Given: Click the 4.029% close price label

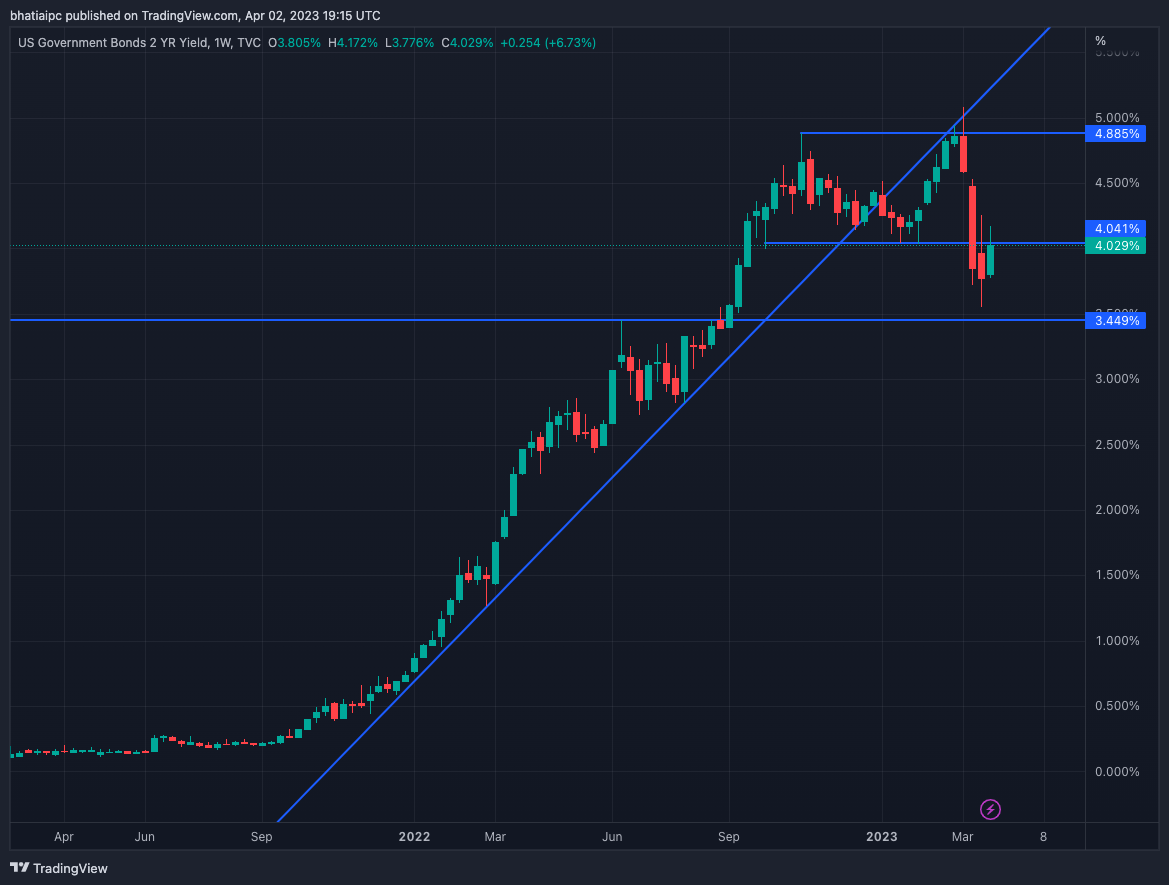Looking at the screenshot, I should coord(1115,244).
